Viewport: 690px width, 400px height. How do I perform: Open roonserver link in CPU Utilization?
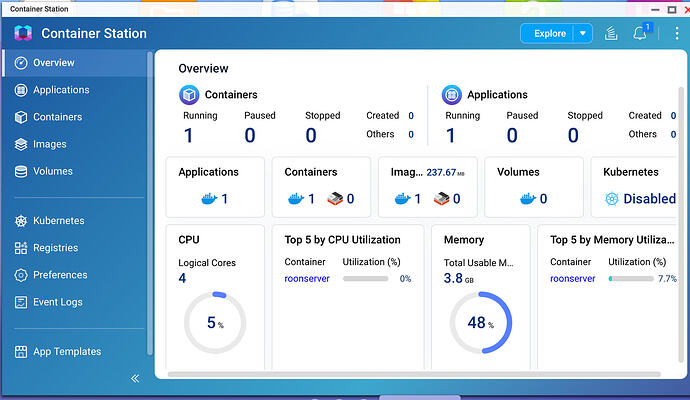point(307,279)
